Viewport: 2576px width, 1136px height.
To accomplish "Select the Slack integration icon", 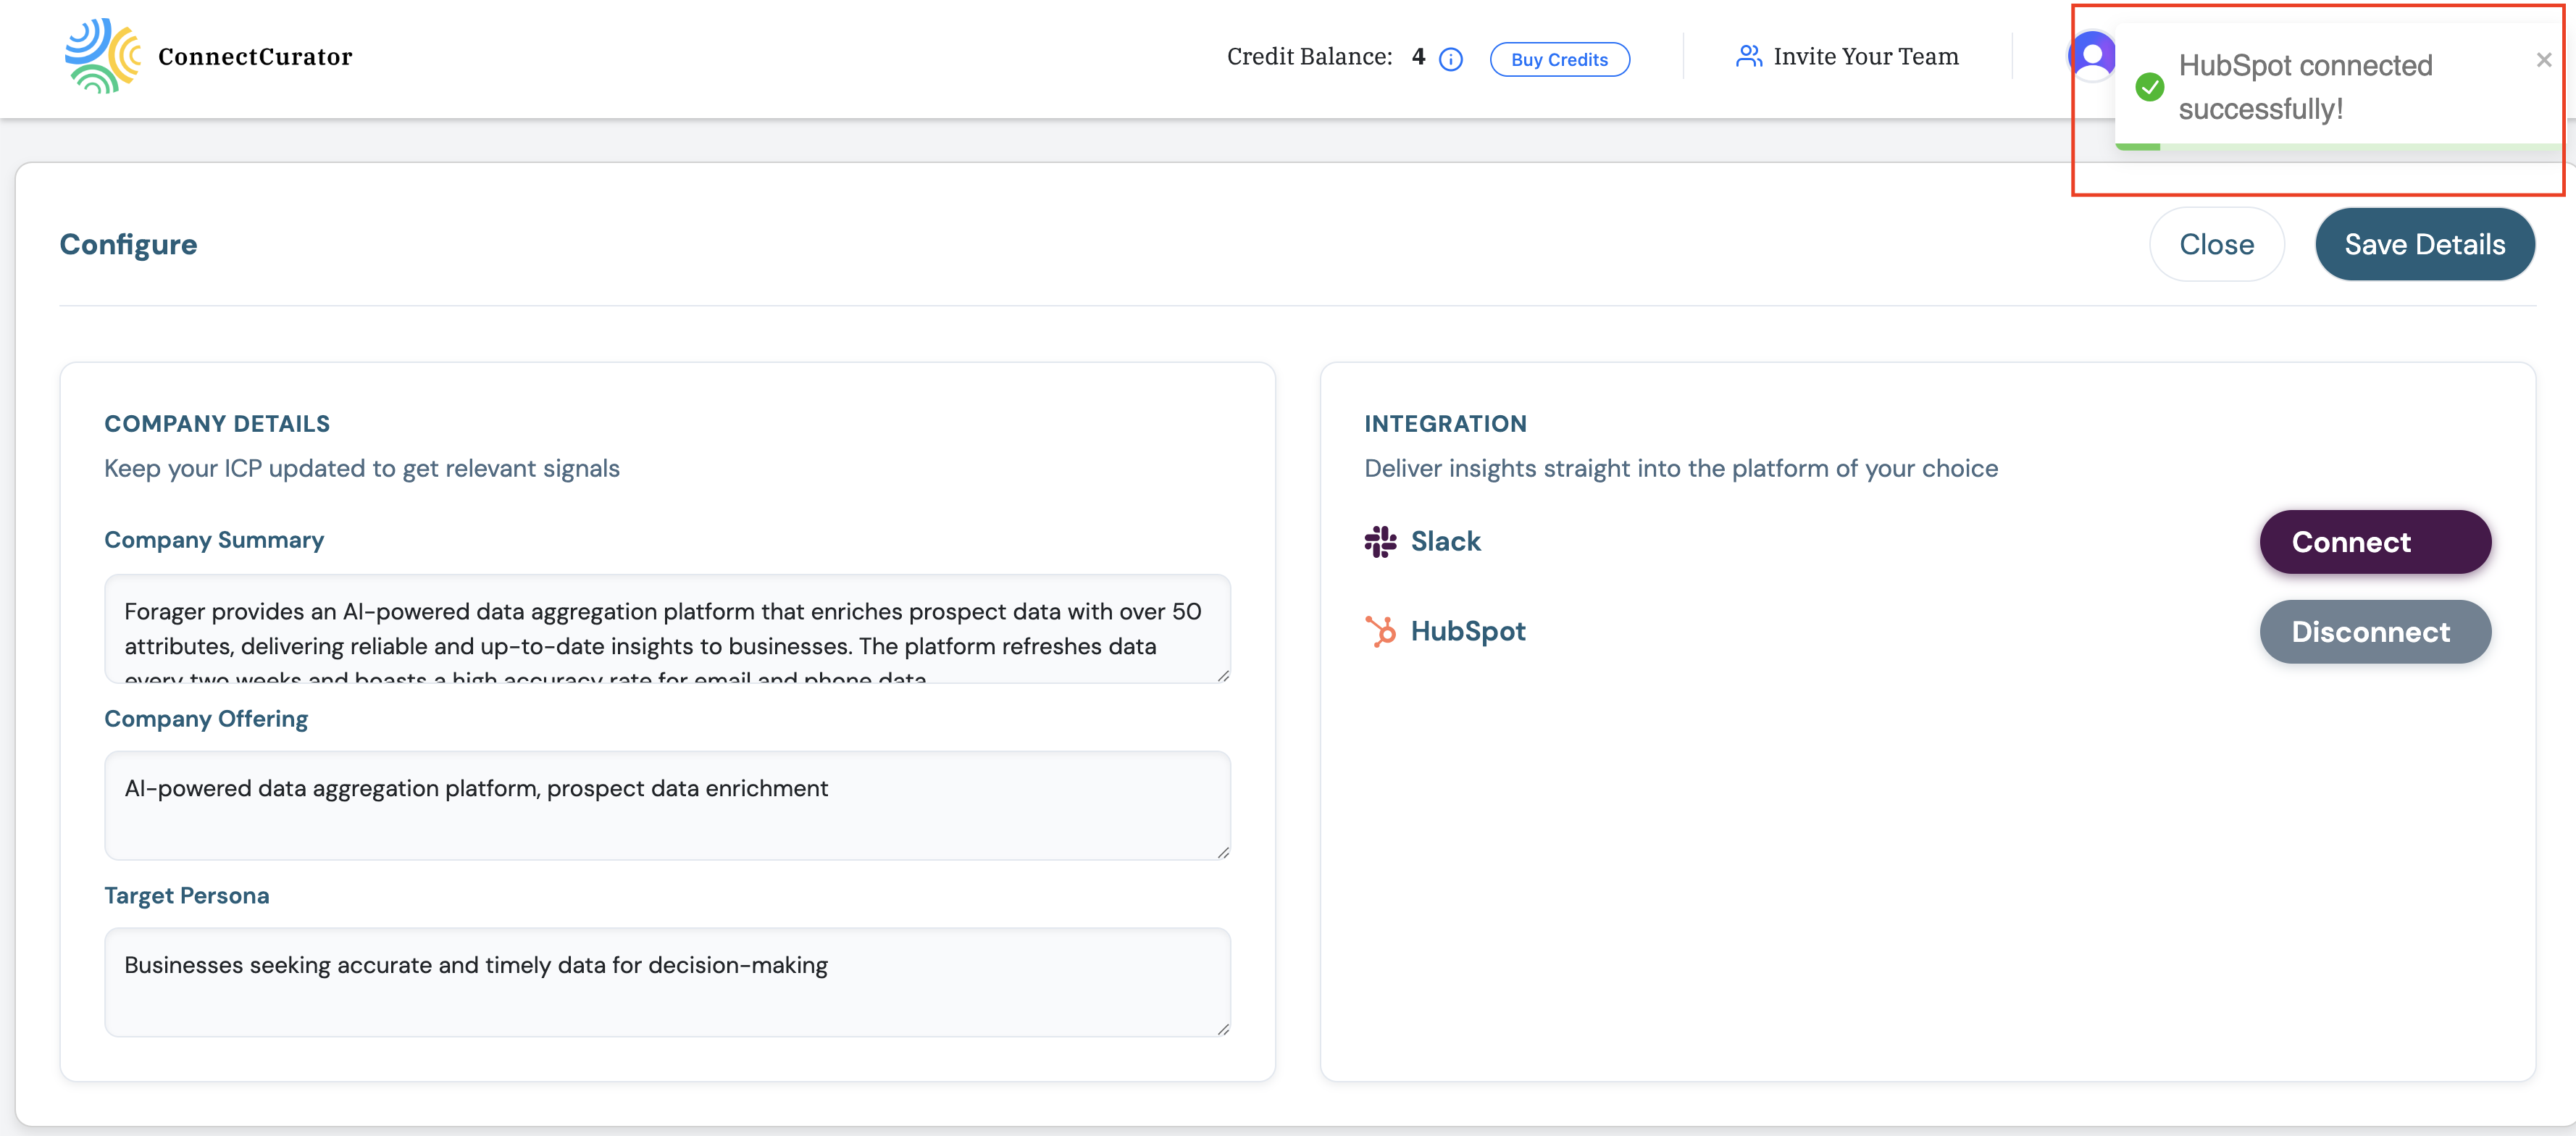I will pyautogui.click(x=1382, y=541).
